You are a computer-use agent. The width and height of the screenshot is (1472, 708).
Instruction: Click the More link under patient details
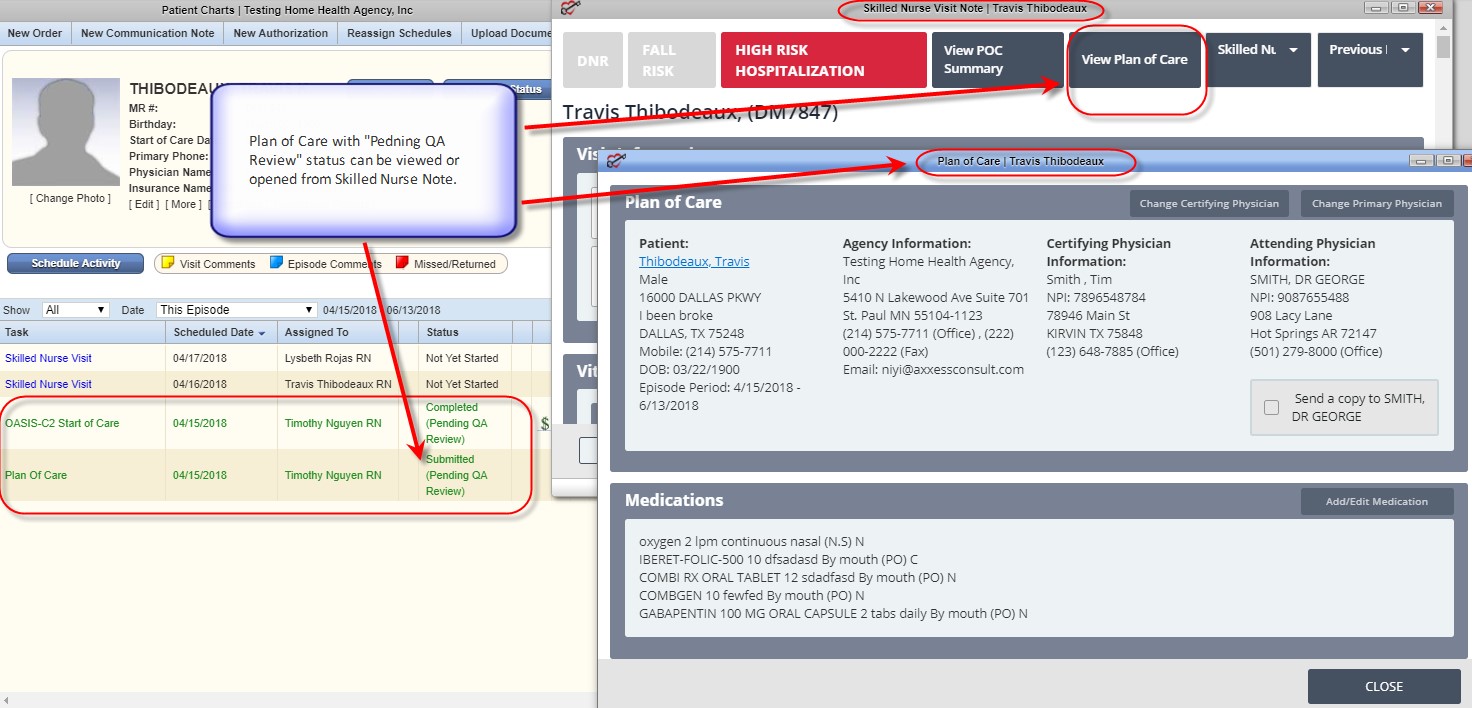click(x=183, y=204)
